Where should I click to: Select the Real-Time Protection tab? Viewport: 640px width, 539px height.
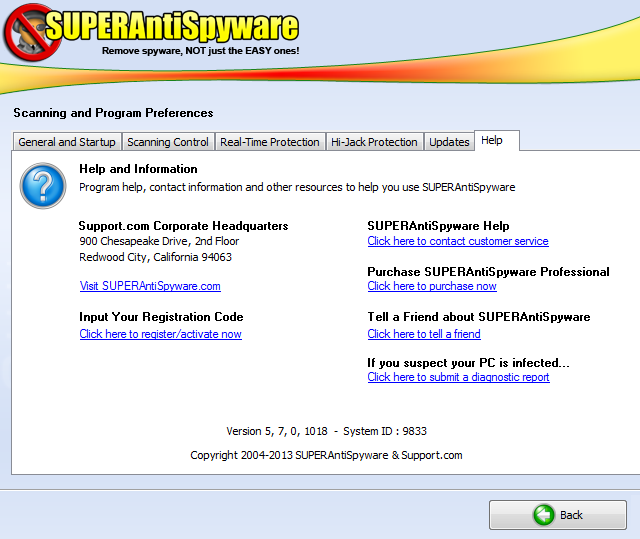(270, 142)
